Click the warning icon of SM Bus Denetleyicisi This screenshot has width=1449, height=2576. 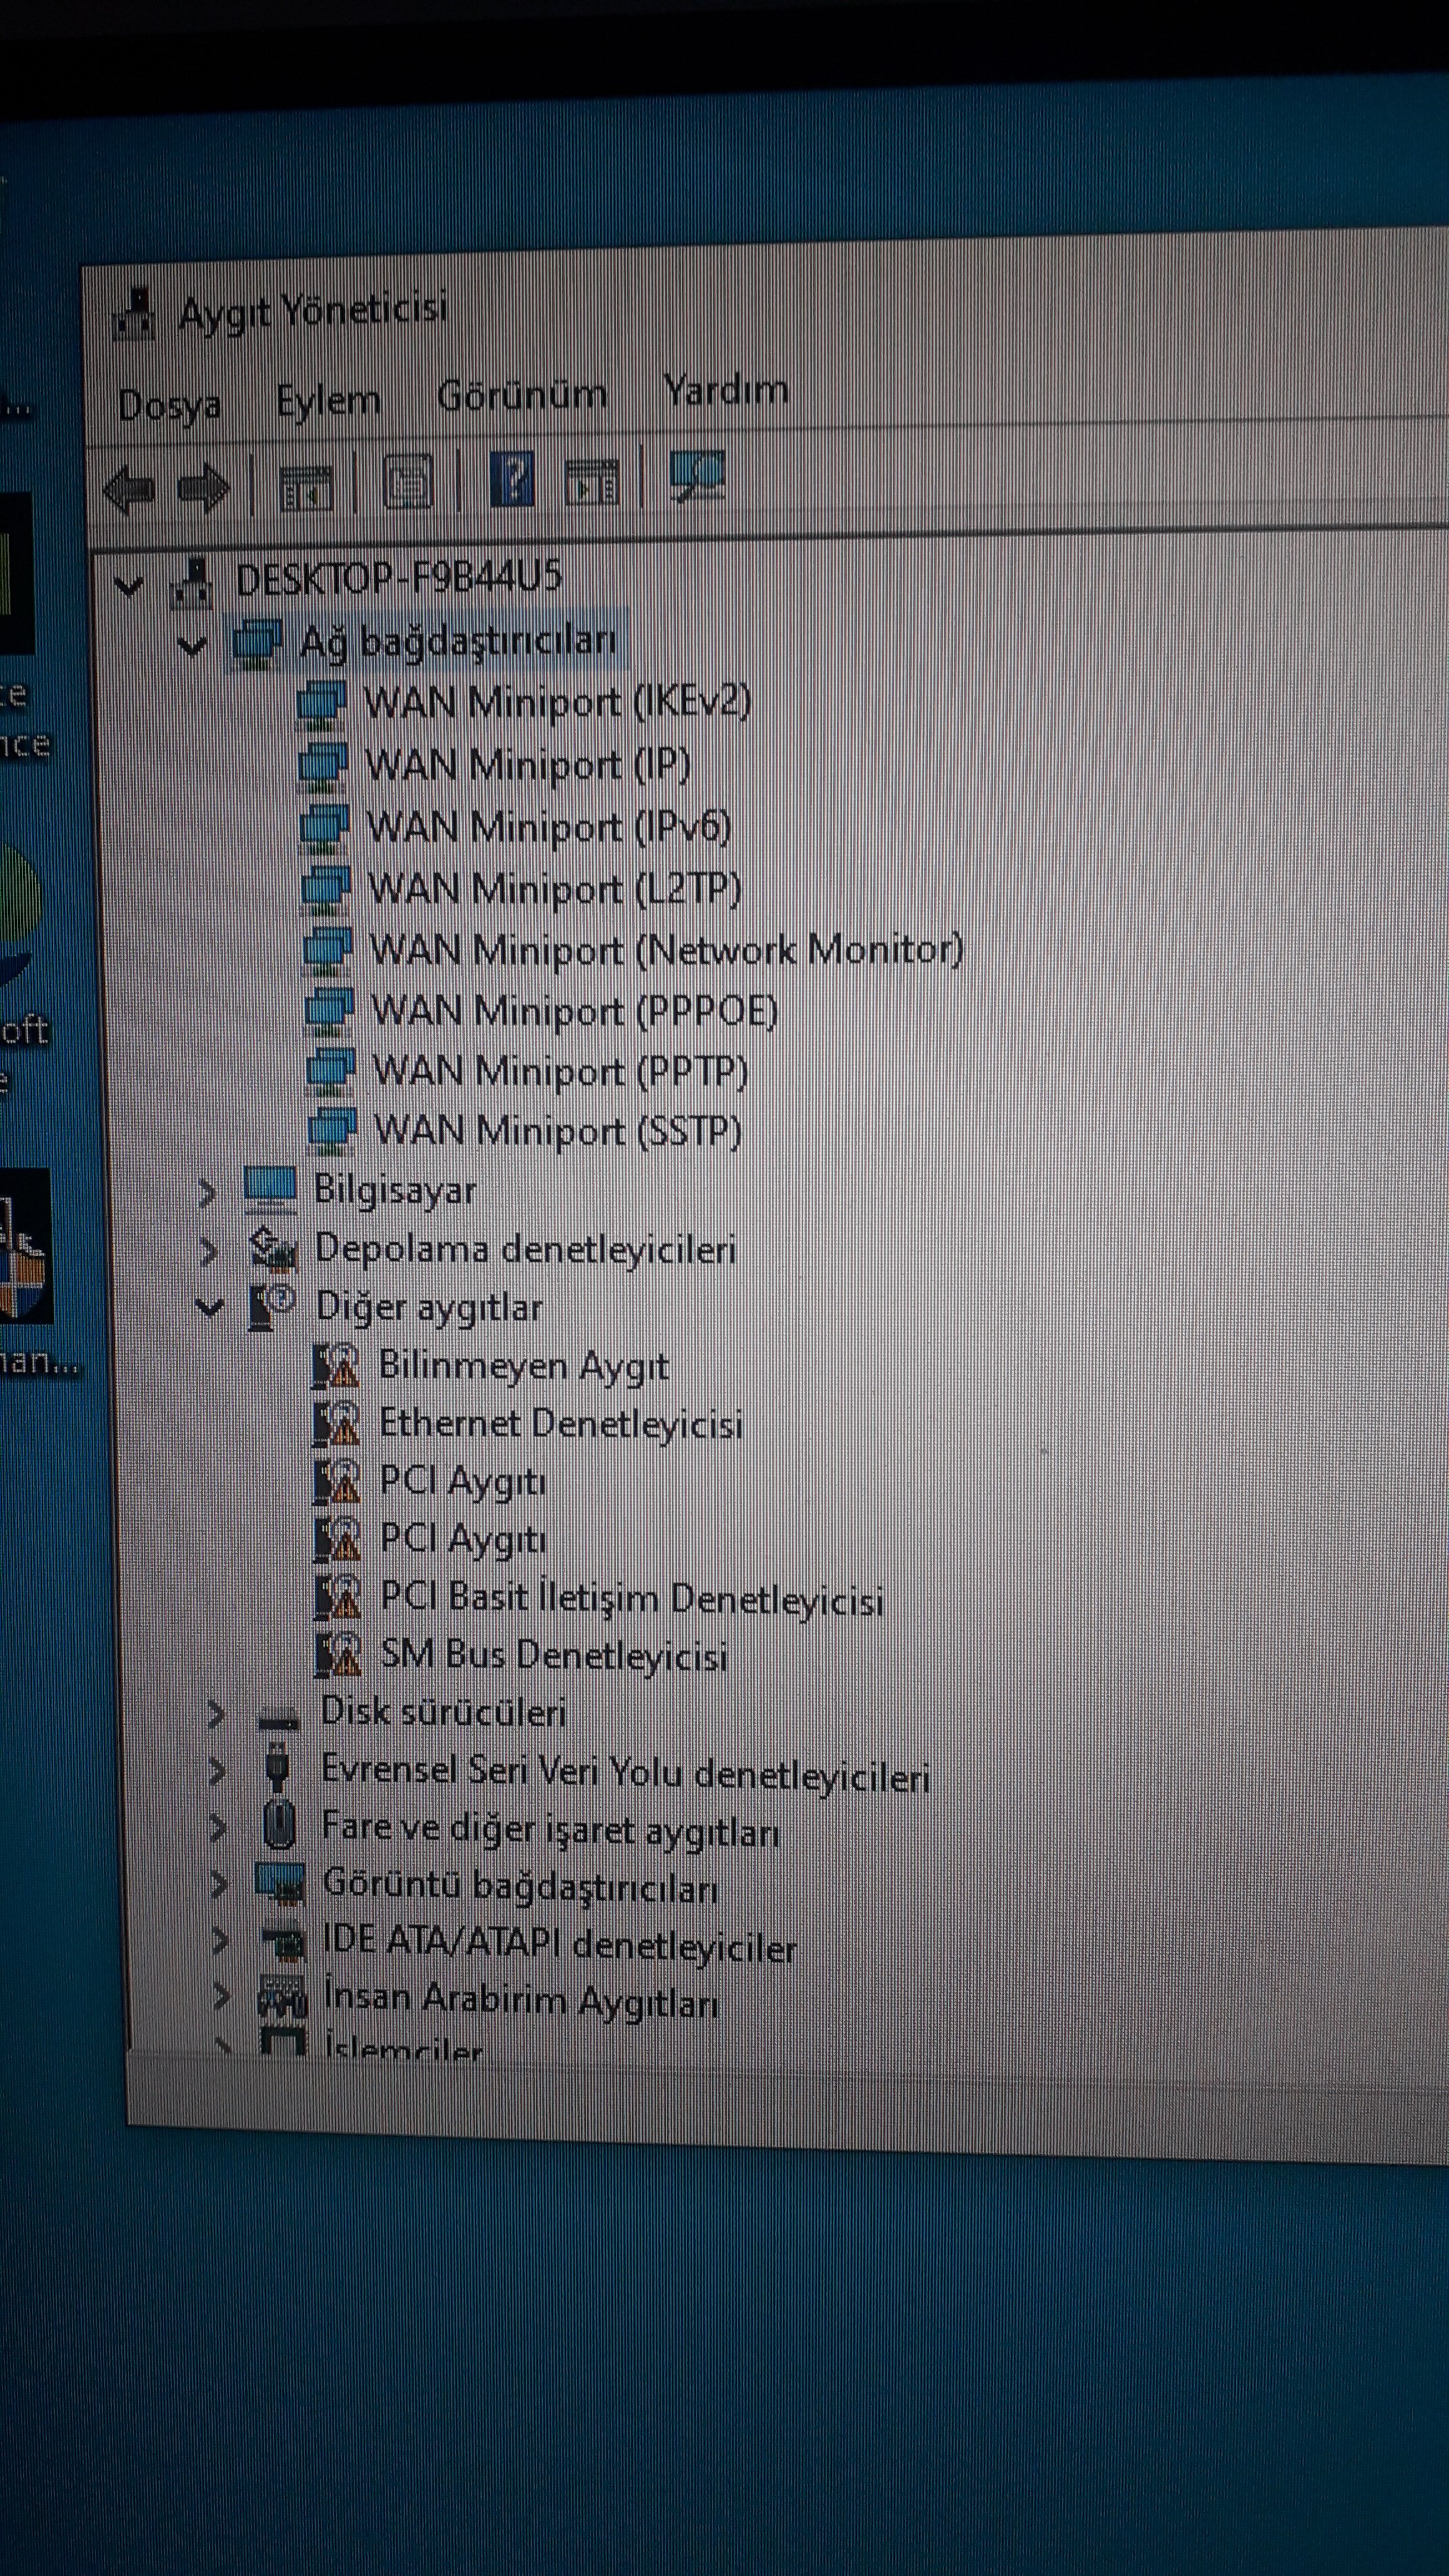pos(339,1655)
